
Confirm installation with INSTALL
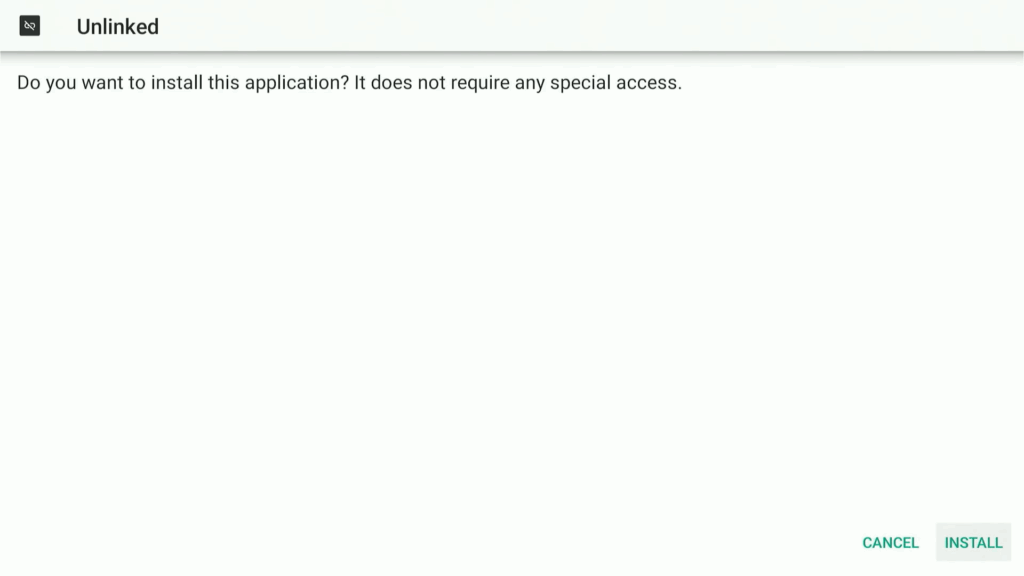tap(973, 542)
